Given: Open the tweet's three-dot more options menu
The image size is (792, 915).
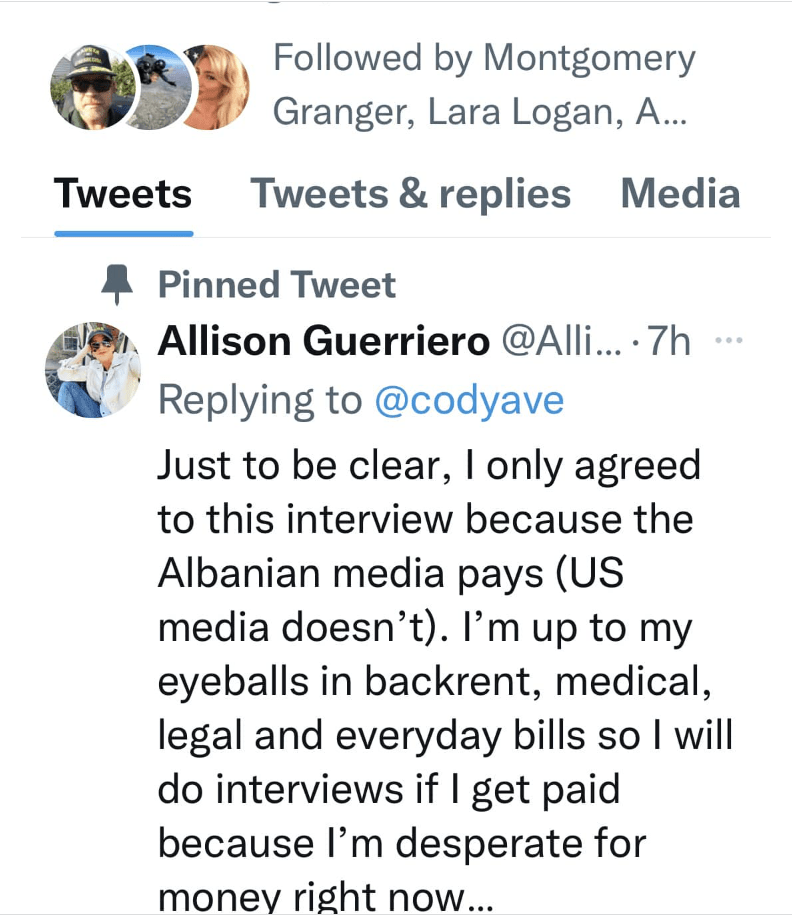Looking at the screenshot, I should [729, 340].
